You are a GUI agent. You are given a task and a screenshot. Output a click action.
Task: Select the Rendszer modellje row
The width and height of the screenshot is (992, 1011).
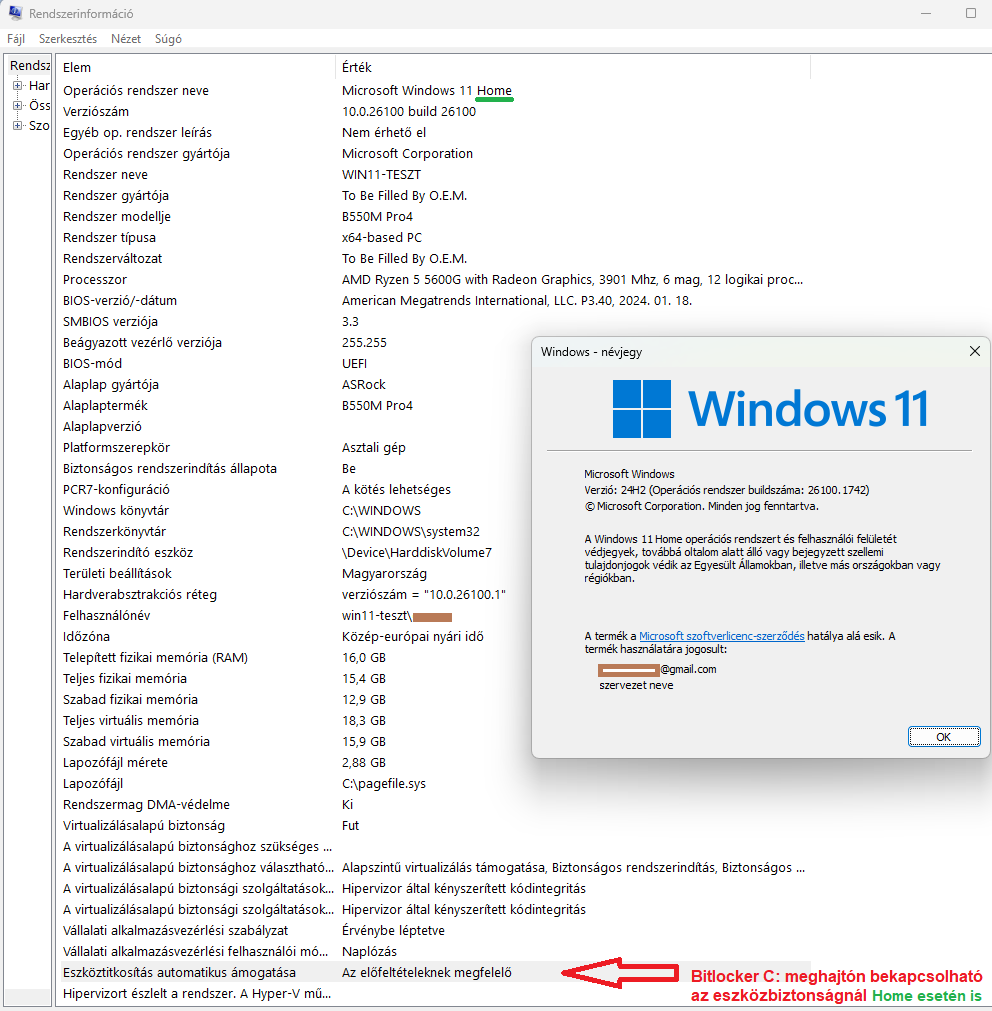click(436, 217)
